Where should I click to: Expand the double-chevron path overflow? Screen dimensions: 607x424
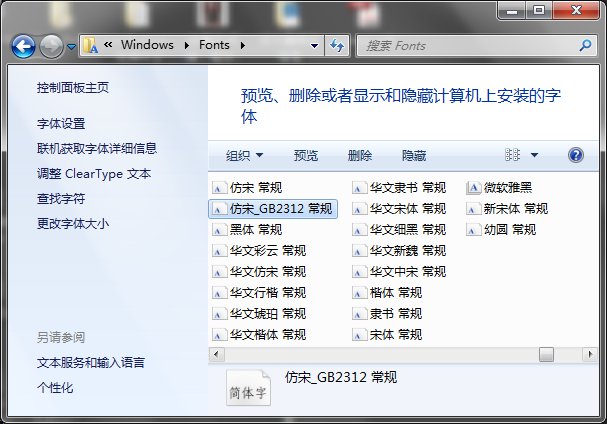[108, 45]
